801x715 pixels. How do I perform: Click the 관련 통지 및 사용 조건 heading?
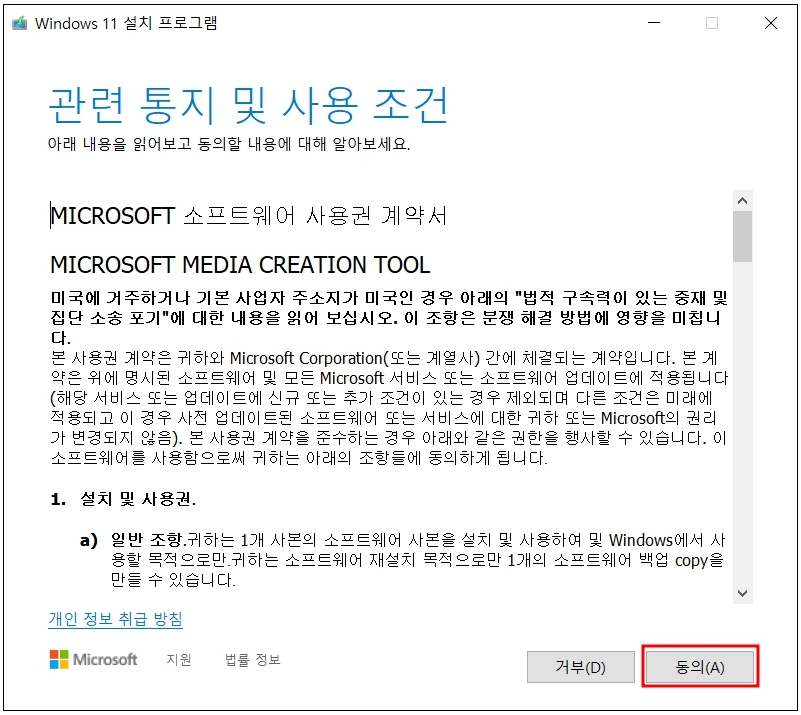[x=248, y=105]
